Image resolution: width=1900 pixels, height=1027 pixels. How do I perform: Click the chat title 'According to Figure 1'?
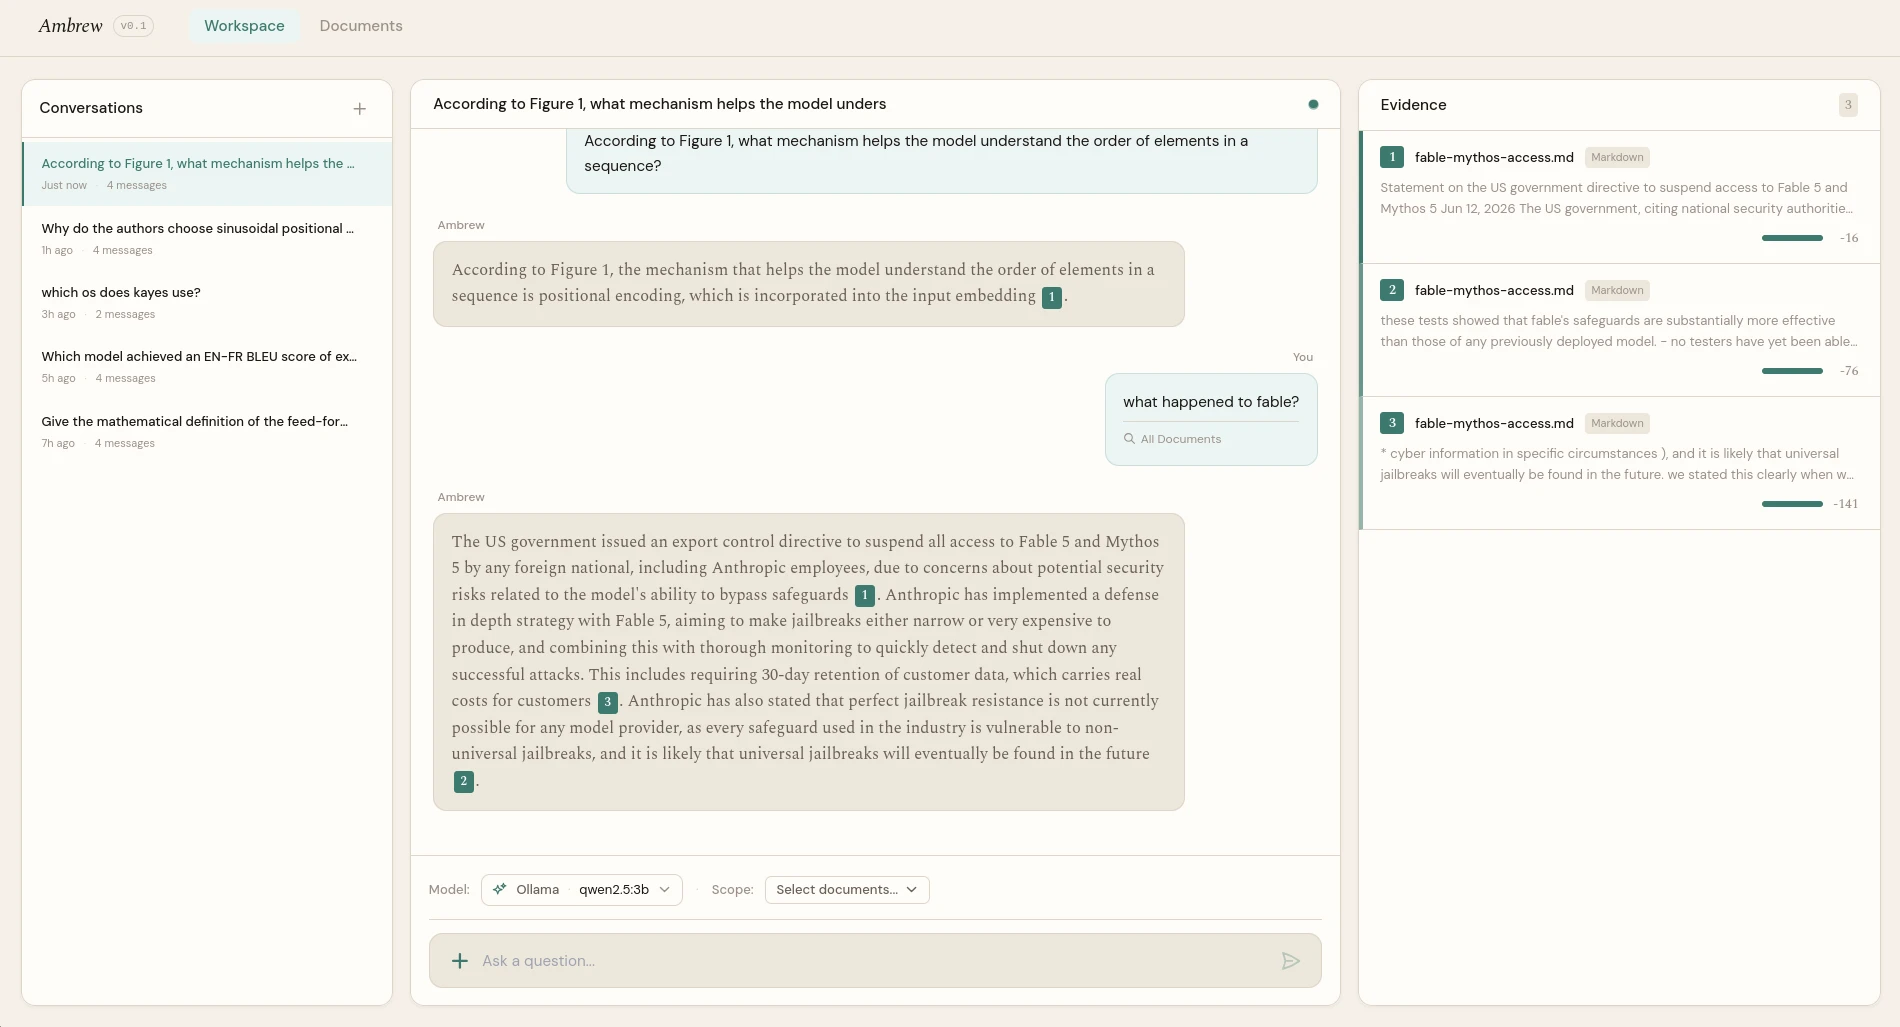coord(660,104)
